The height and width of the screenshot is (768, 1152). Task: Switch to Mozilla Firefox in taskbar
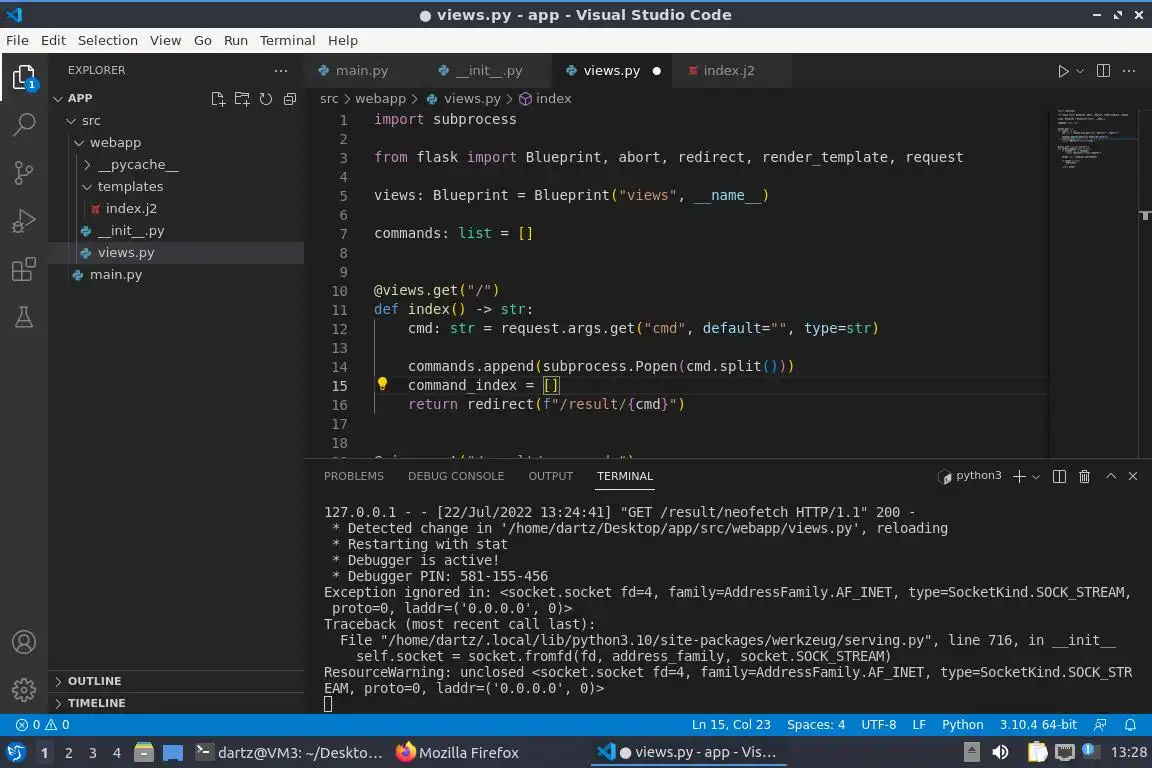[457, 753]
